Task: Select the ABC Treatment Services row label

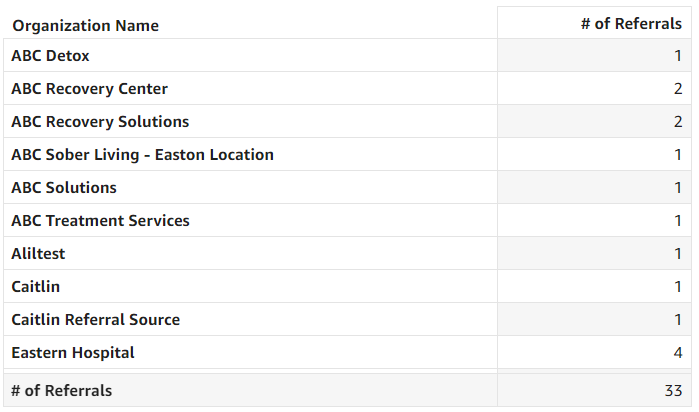Action: click(100, 221)
